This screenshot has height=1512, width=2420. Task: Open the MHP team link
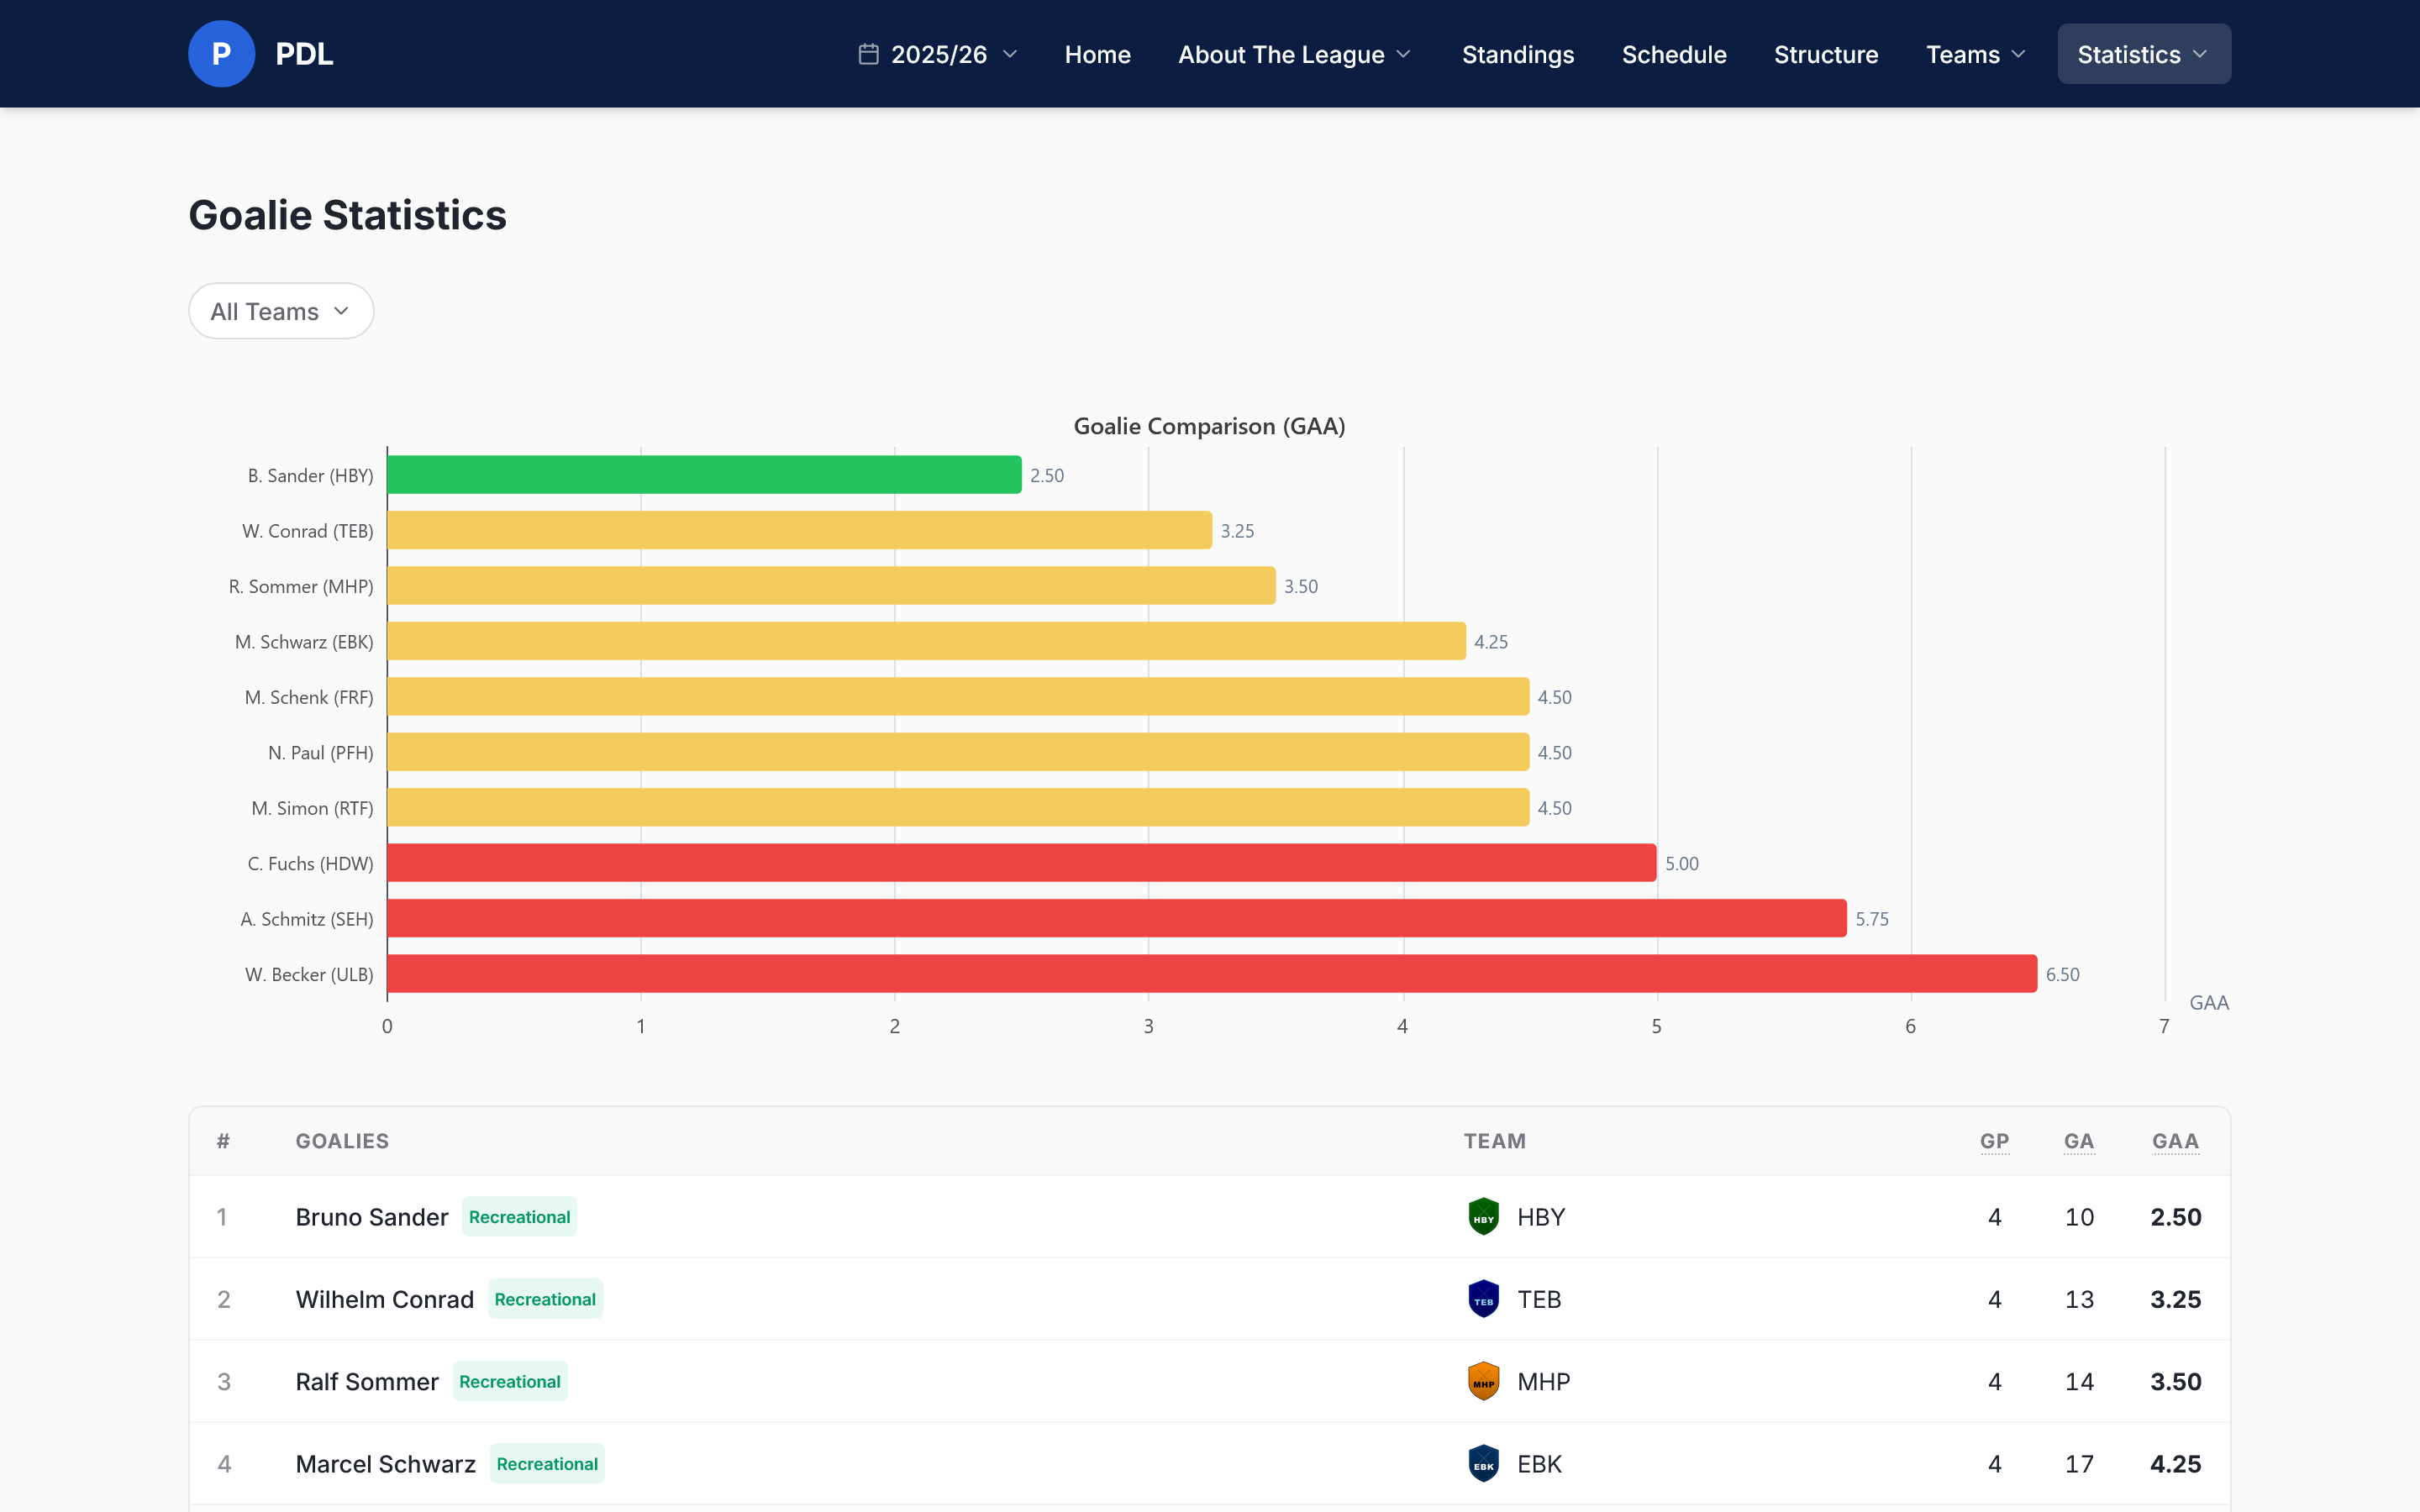[x=1543, y=1381]
